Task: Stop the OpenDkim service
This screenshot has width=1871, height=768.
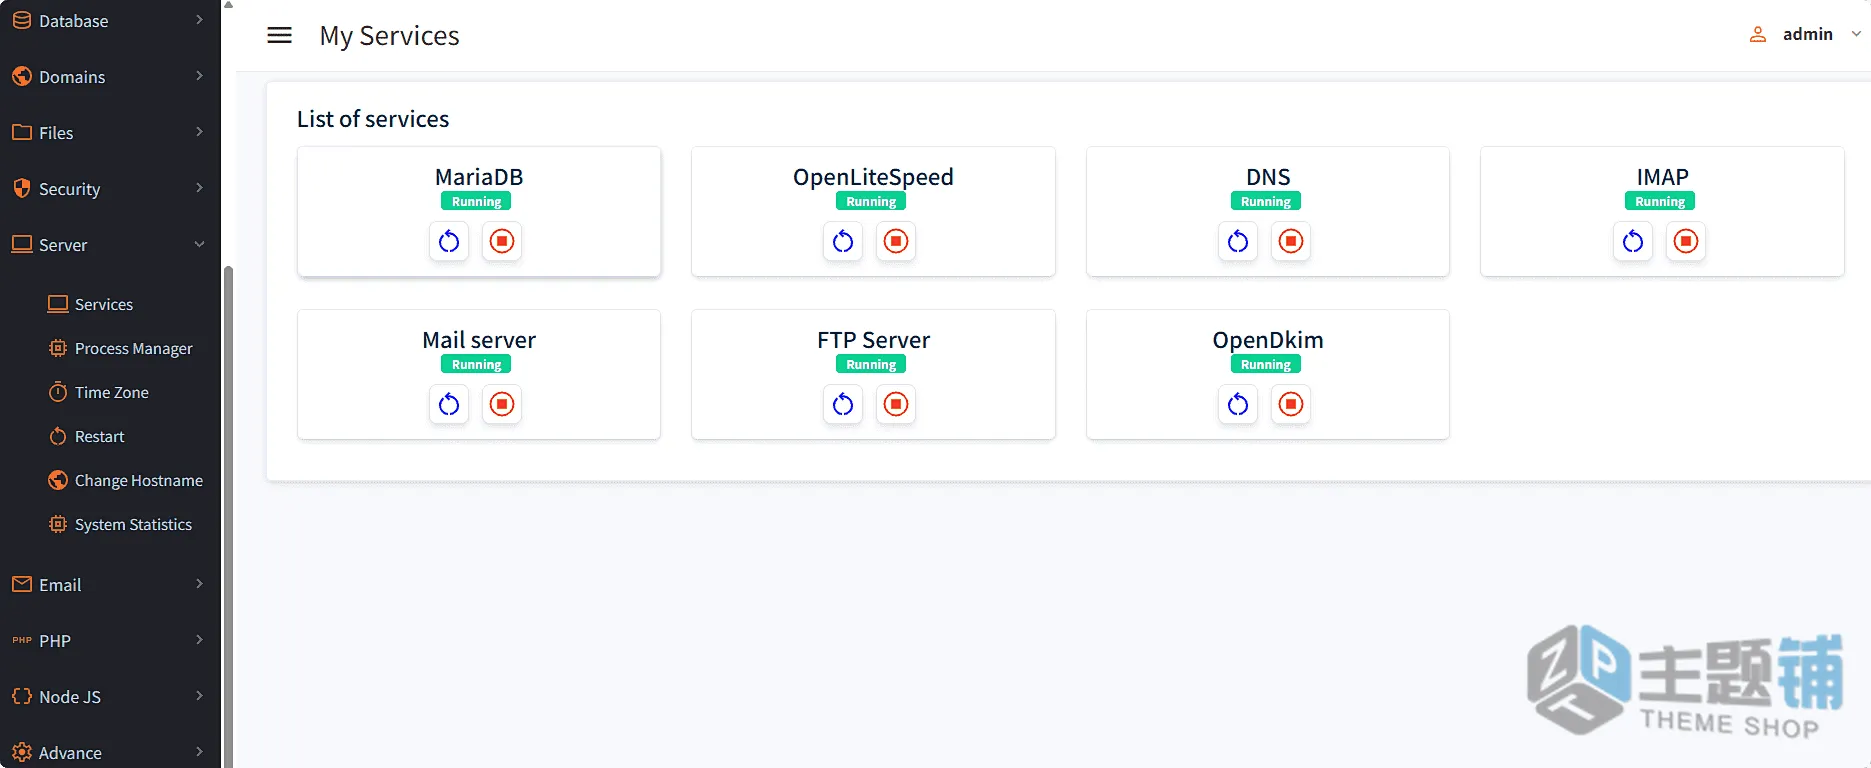Action: tap(1291, 404)
